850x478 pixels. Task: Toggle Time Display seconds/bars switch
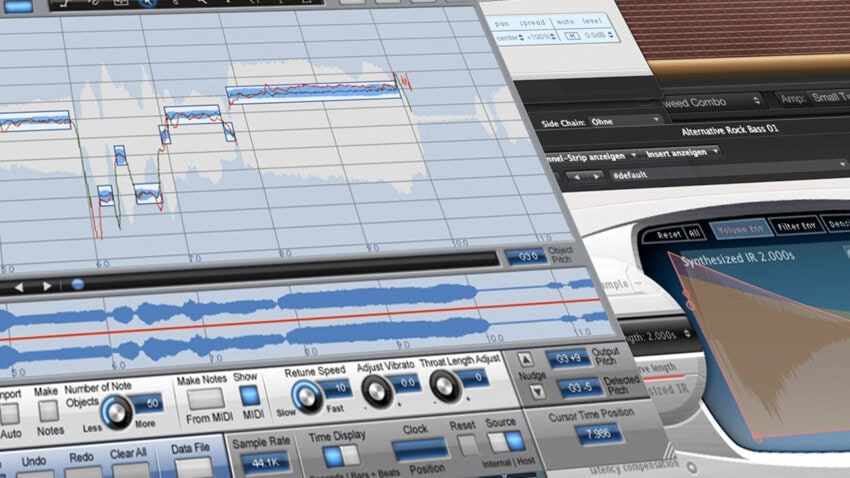pyautogui.click(x=342, y=456)
